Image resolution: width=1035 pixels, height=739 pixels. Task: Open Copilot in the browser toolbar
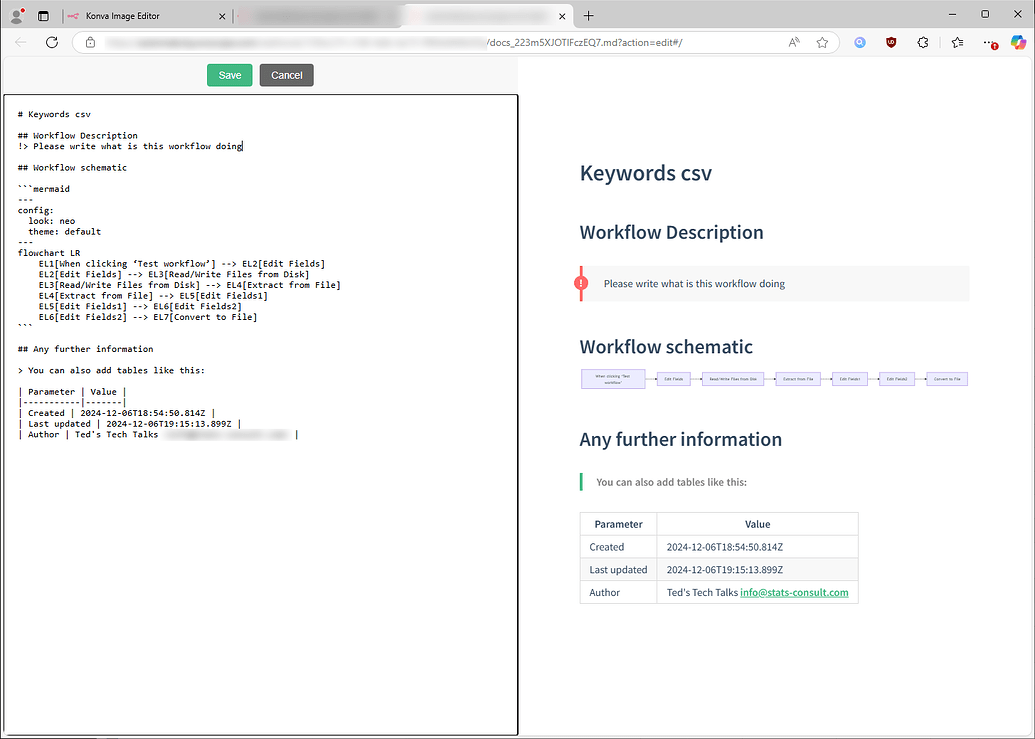point(1018,43)
